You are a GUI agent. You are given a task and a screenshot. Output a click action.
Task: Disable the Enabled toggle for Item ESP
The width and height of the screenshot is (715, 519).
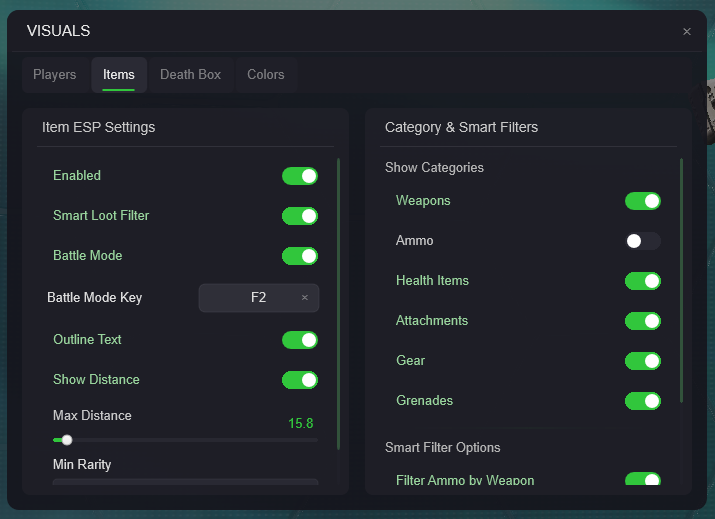pyautogui.click(x=299, y=176)
